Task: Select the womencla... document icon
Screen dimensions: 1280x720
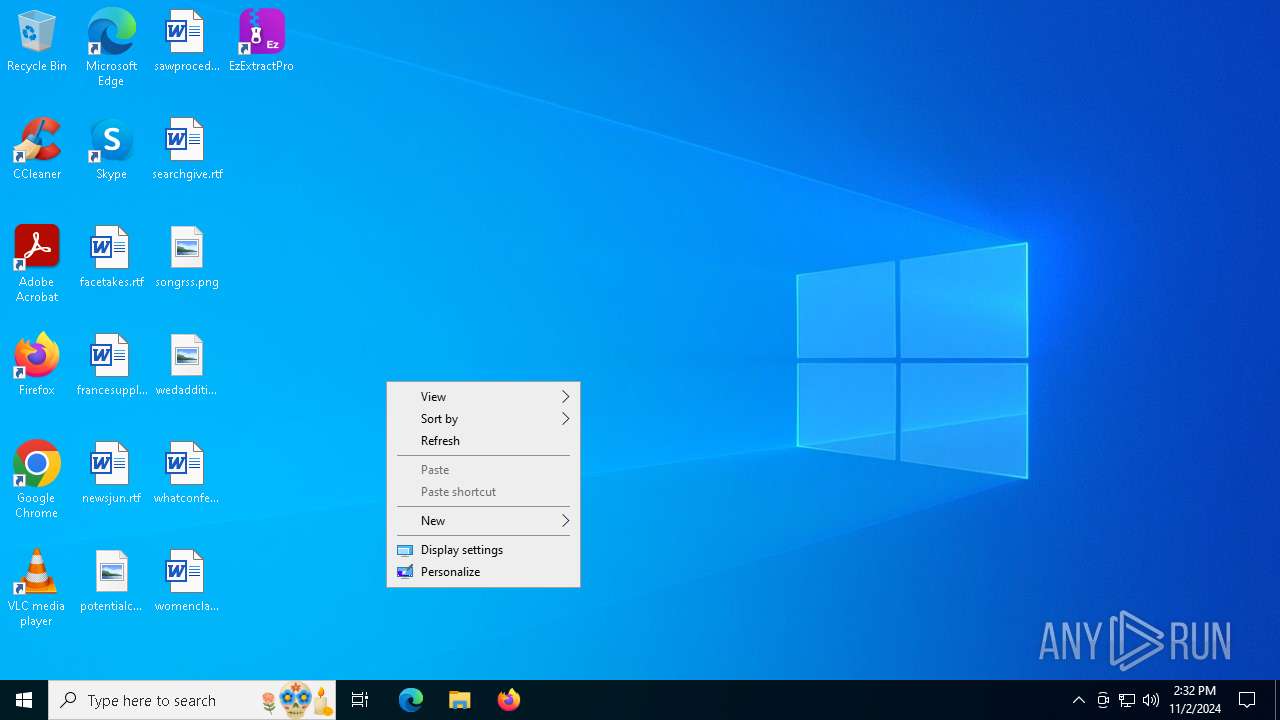Action: (187, 582)
